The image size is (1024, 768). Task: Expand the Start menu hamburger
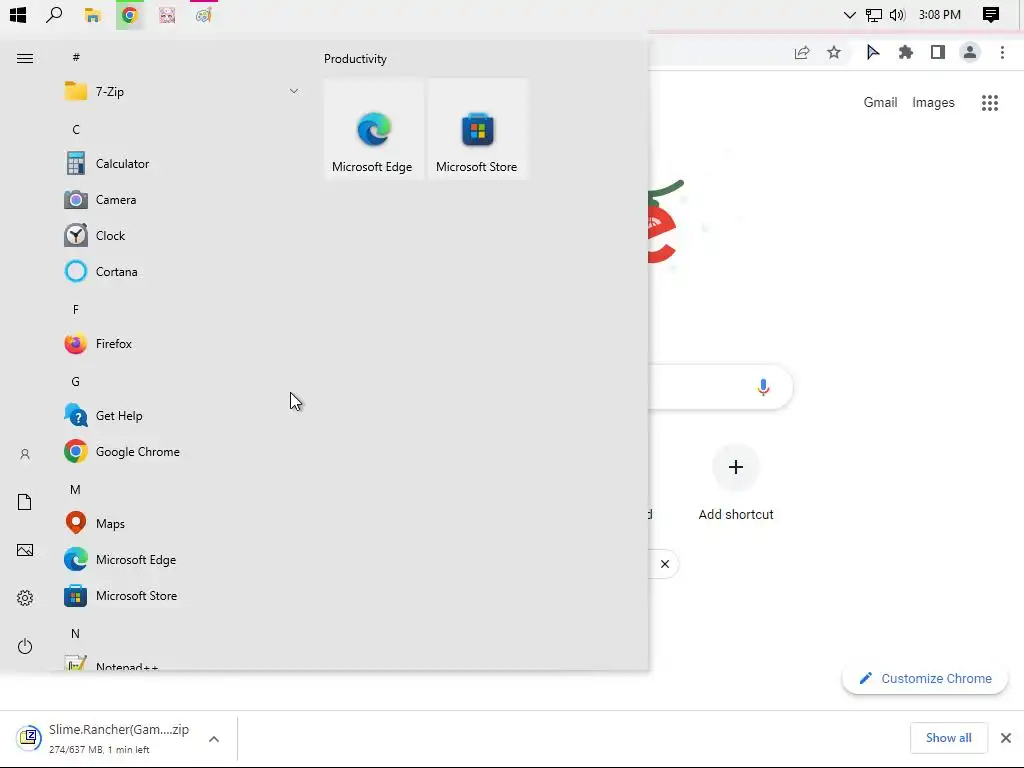coord(25,58)
